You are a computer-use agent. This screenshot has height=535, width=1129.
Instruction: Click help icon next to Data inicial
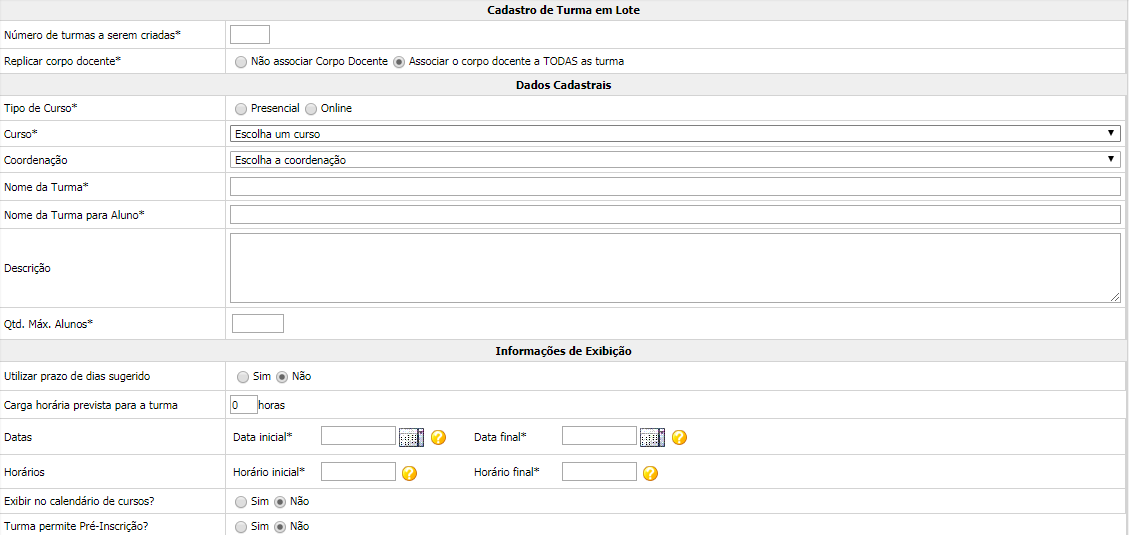(438, 437)
